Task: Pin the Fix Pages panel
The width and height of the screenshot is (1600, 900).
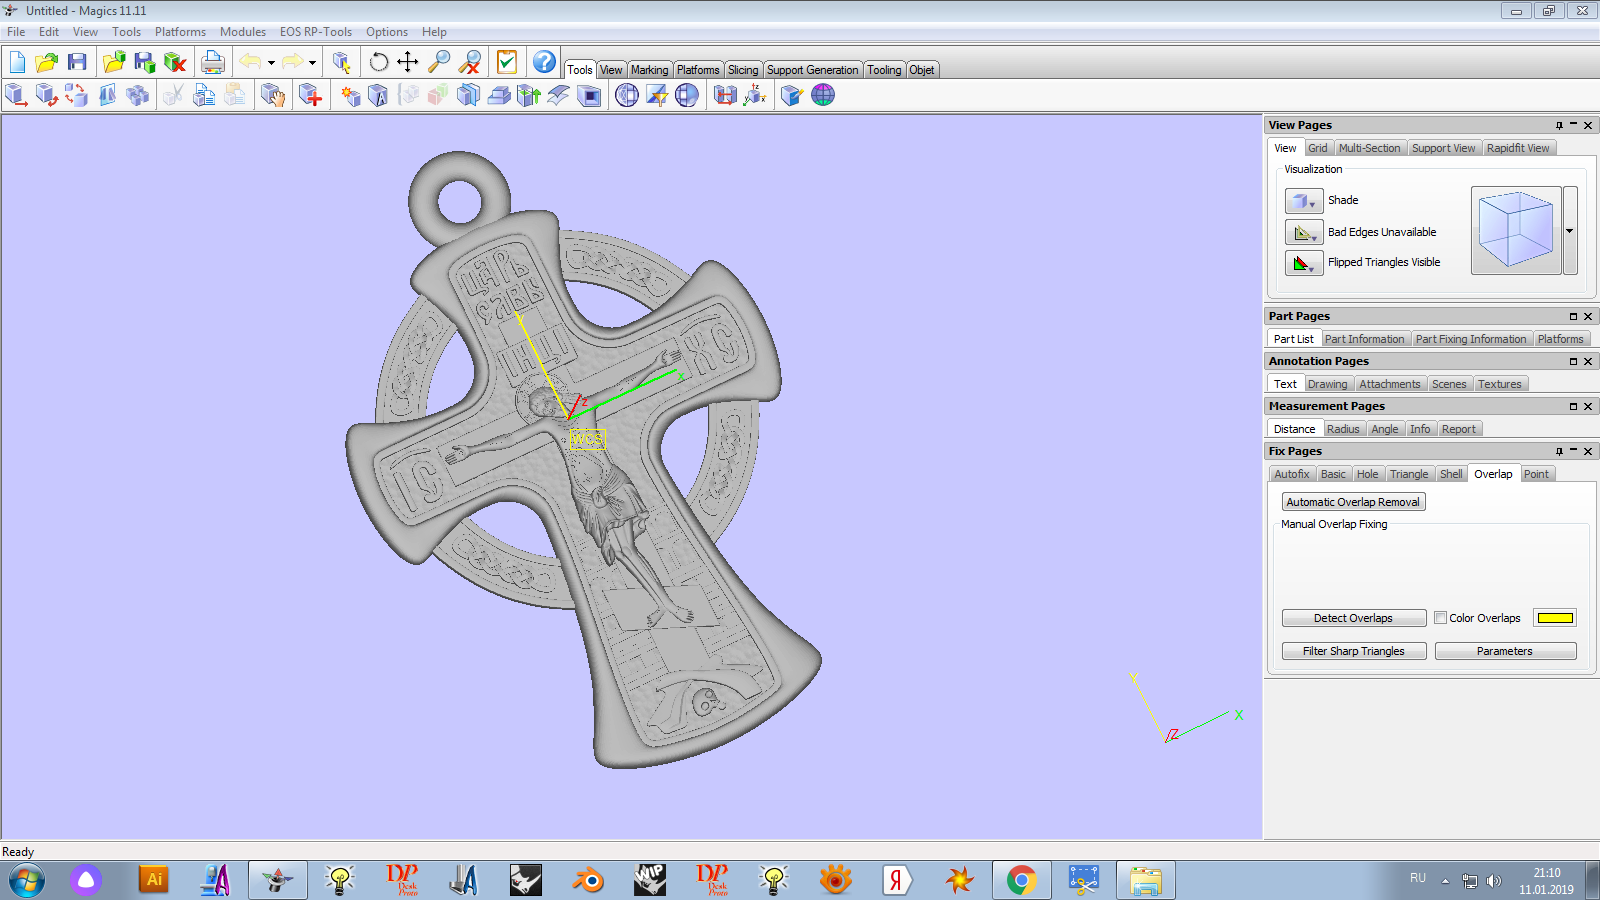Action: tap(1558, 451)
